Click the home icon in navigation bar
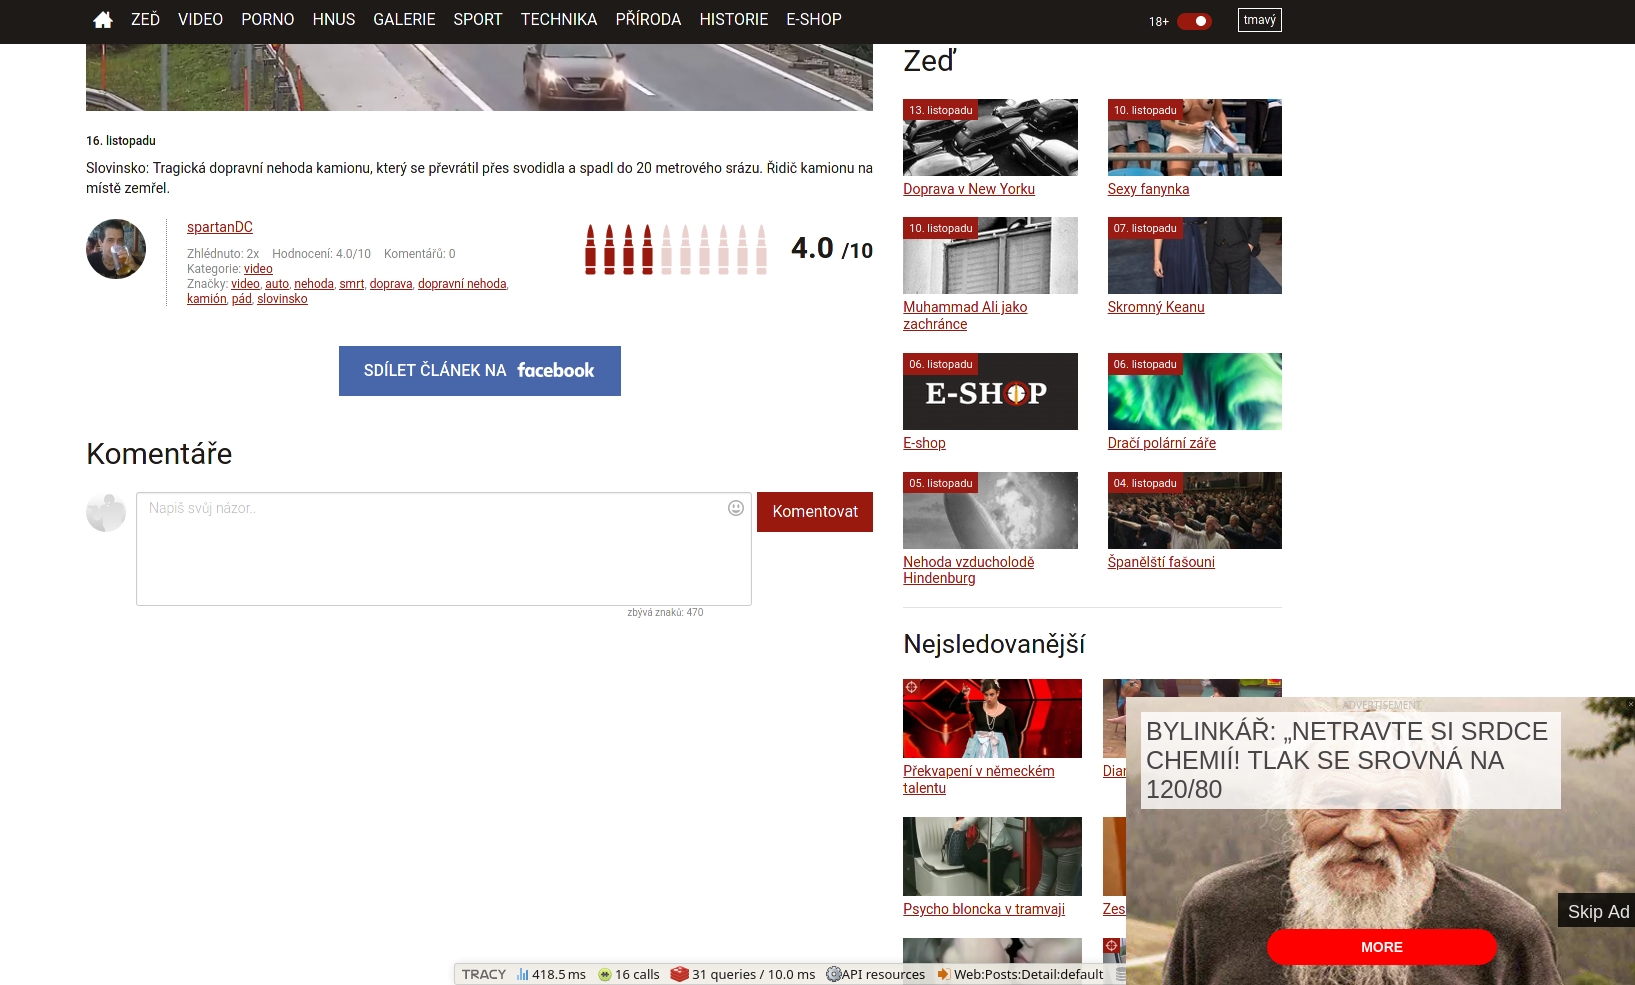 pyautogui.click(x=102, y=20)
